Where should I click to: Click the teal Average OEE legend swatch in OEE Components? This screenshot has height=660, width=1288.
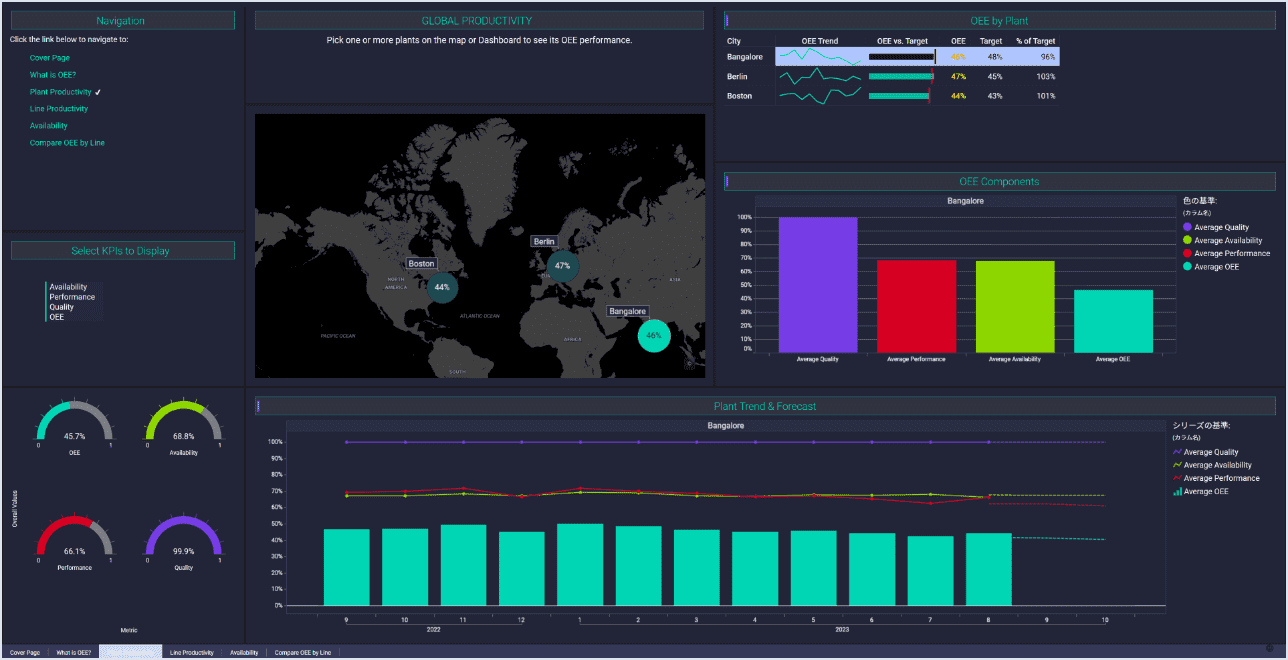1187,266
